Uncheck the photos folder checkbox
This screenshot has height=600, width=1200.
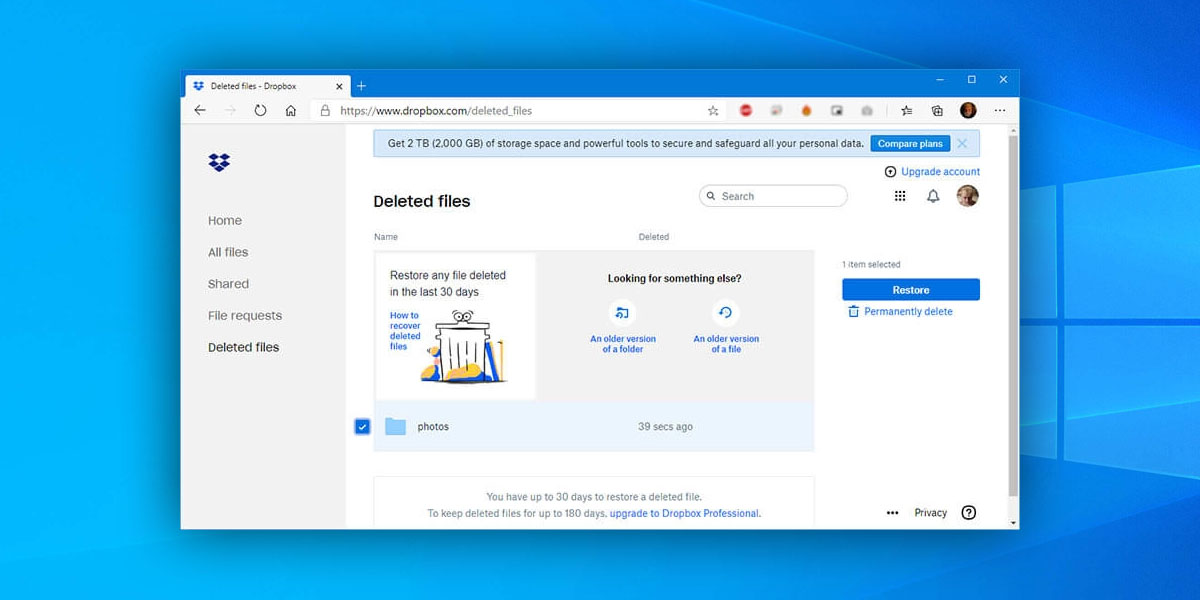362,427
